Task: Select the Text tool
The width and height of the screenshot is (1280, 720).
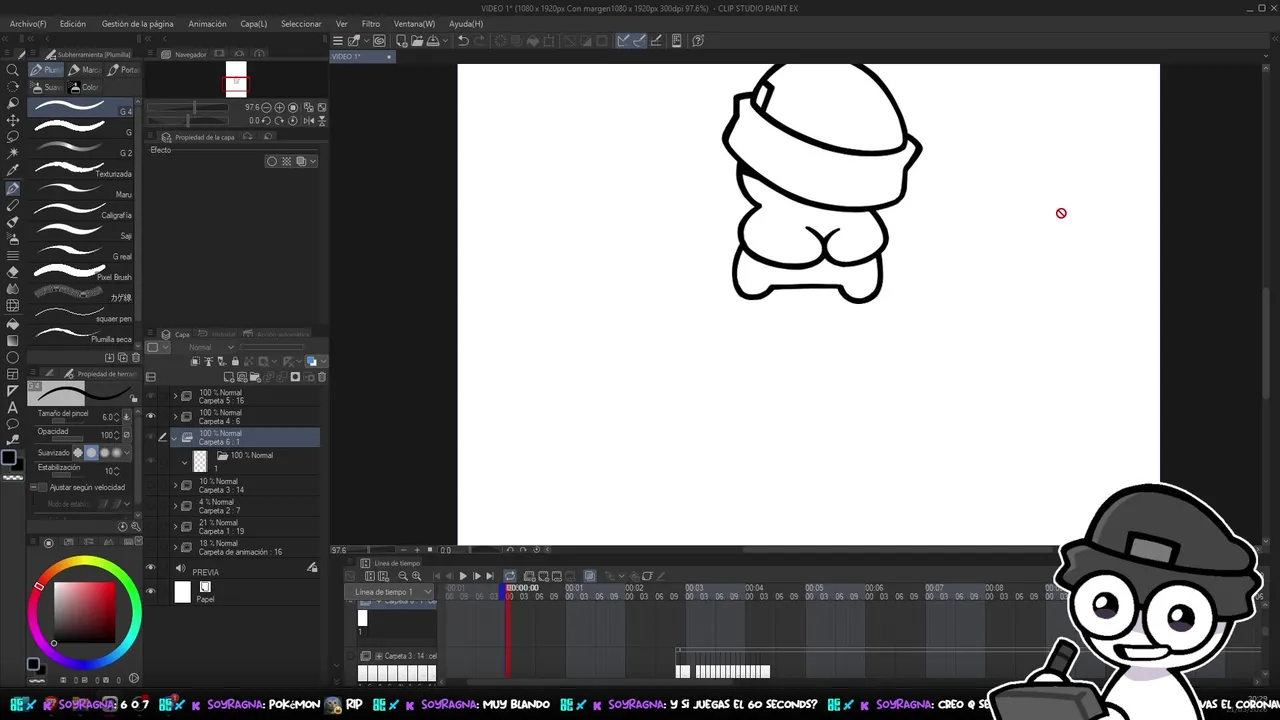Action: click(x=13, y=407)
